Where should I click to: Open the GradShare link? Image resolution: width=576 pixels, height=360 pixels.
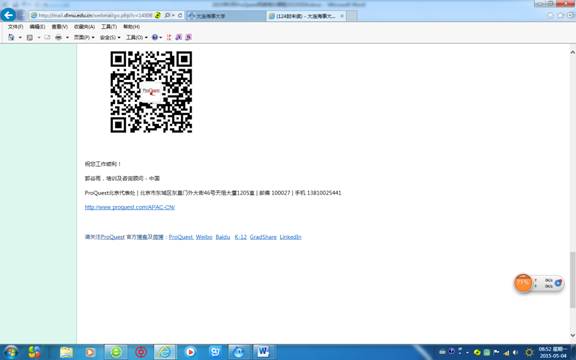click(x=263, y=237)
